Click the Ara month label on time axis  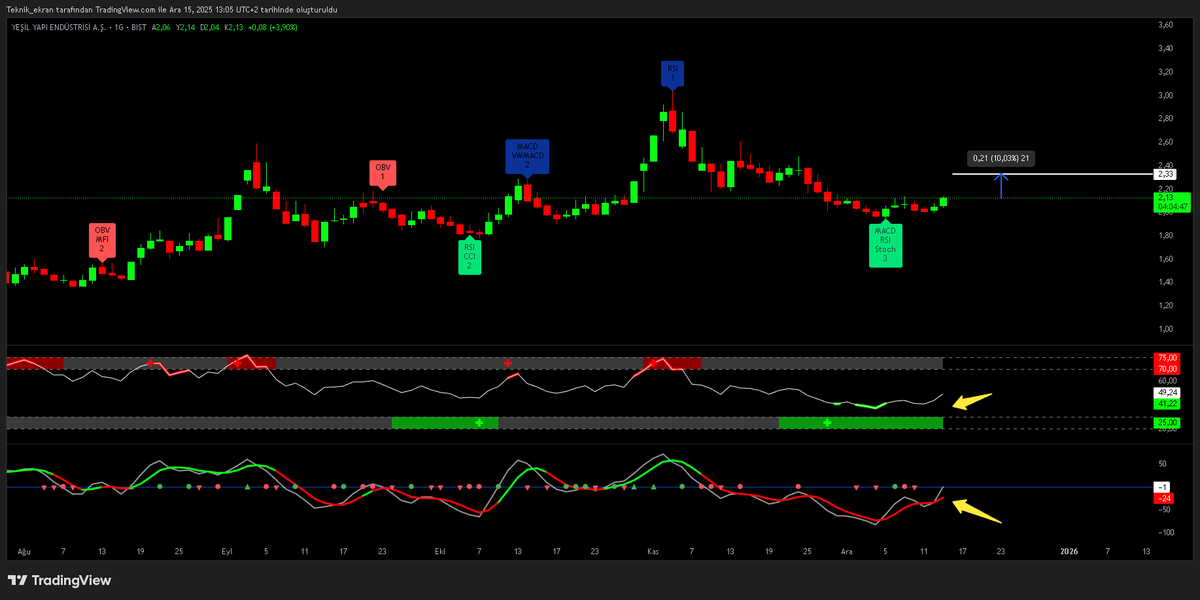846,551
